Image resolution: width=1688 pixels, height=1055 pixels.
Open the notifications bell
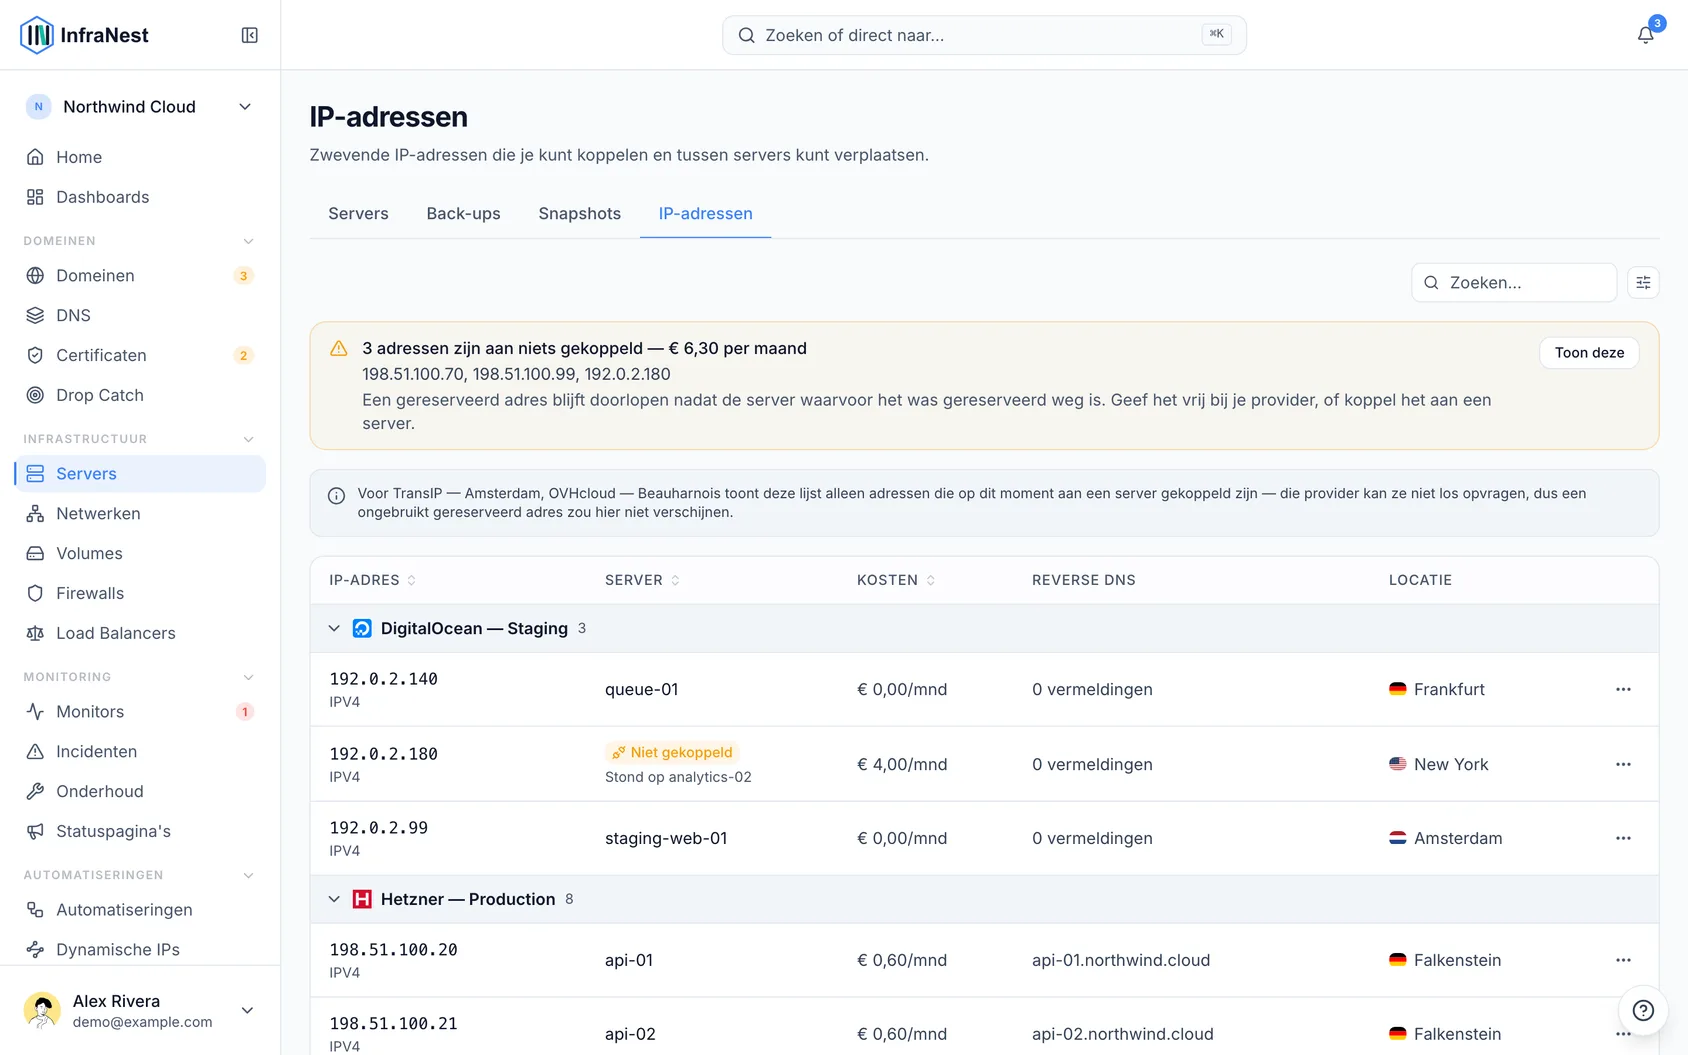(x=1645, y=35)
